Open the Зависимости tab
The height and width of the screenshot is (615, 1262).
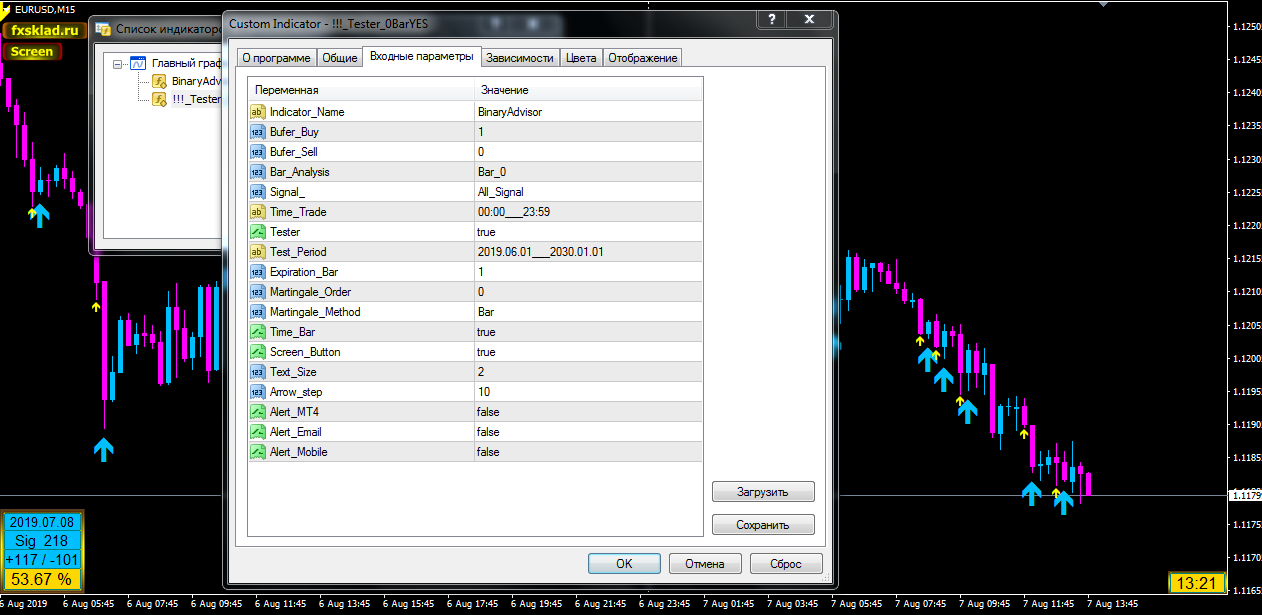coord(520,58)
